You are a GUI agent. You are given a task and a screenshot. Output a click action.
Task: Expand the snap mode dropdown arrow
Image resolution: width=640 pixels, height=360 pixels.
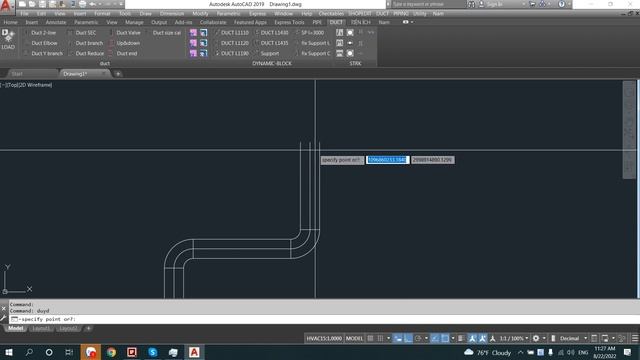[x=389, y=338]
